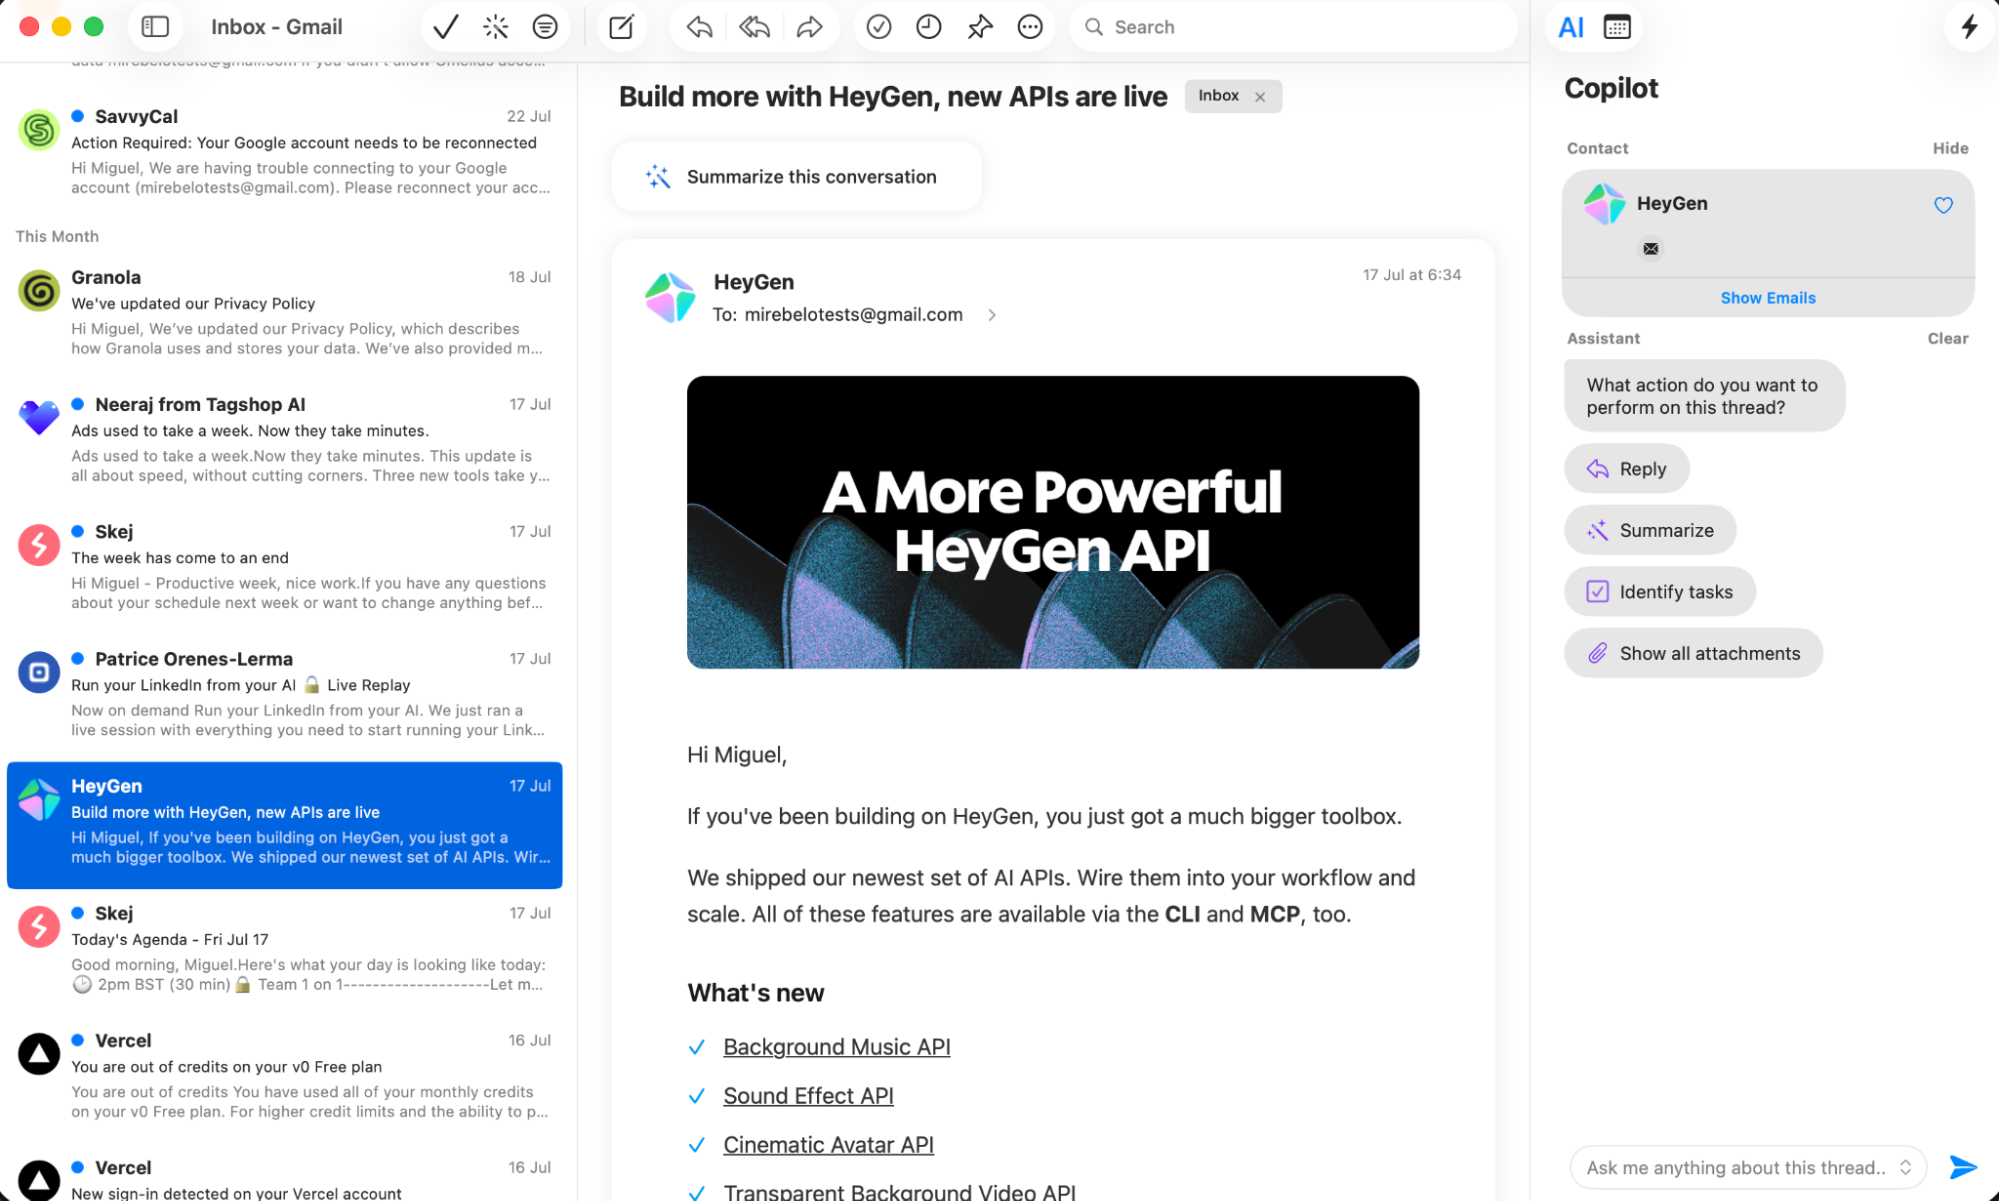Click the envelope icon under HeyGen contact
Viewport: 1999px width, 1201px height.
click(1651, 249)
